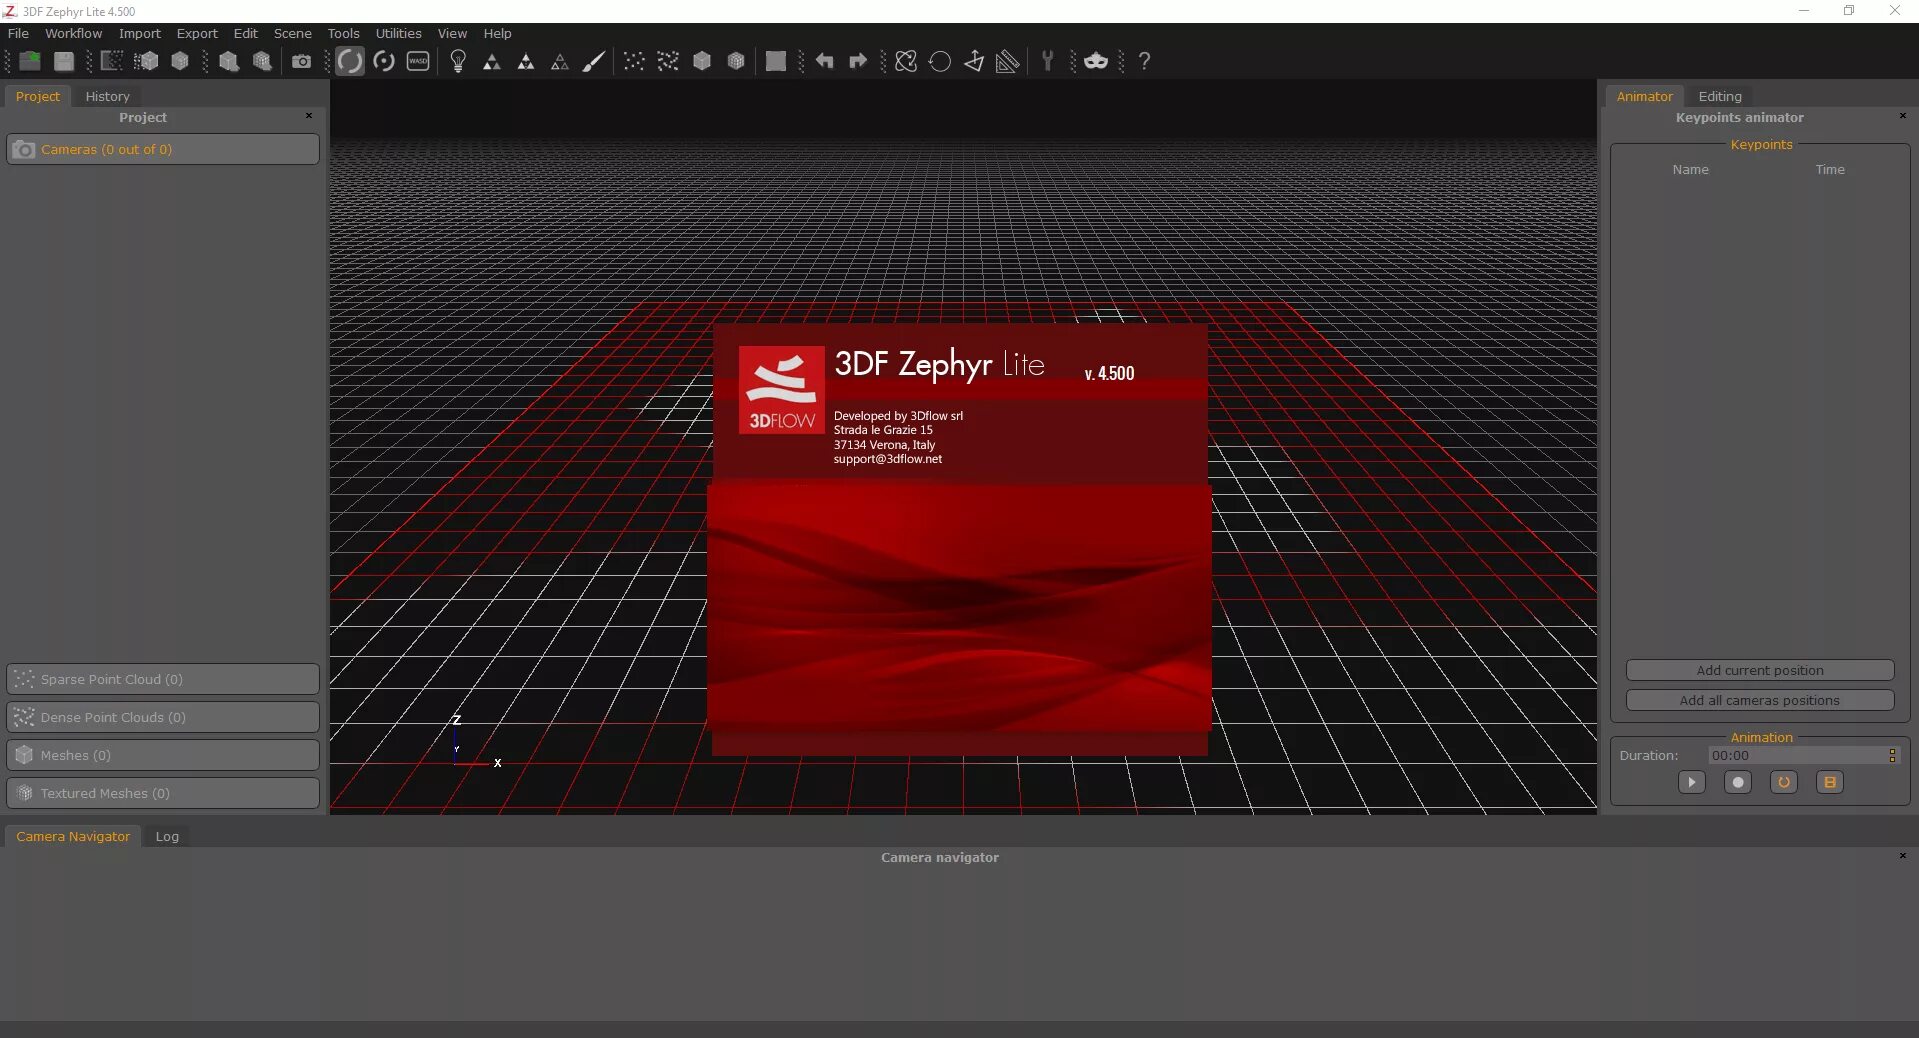
Task: Expand the Meshes (0) section
Action: click(163, 755)
